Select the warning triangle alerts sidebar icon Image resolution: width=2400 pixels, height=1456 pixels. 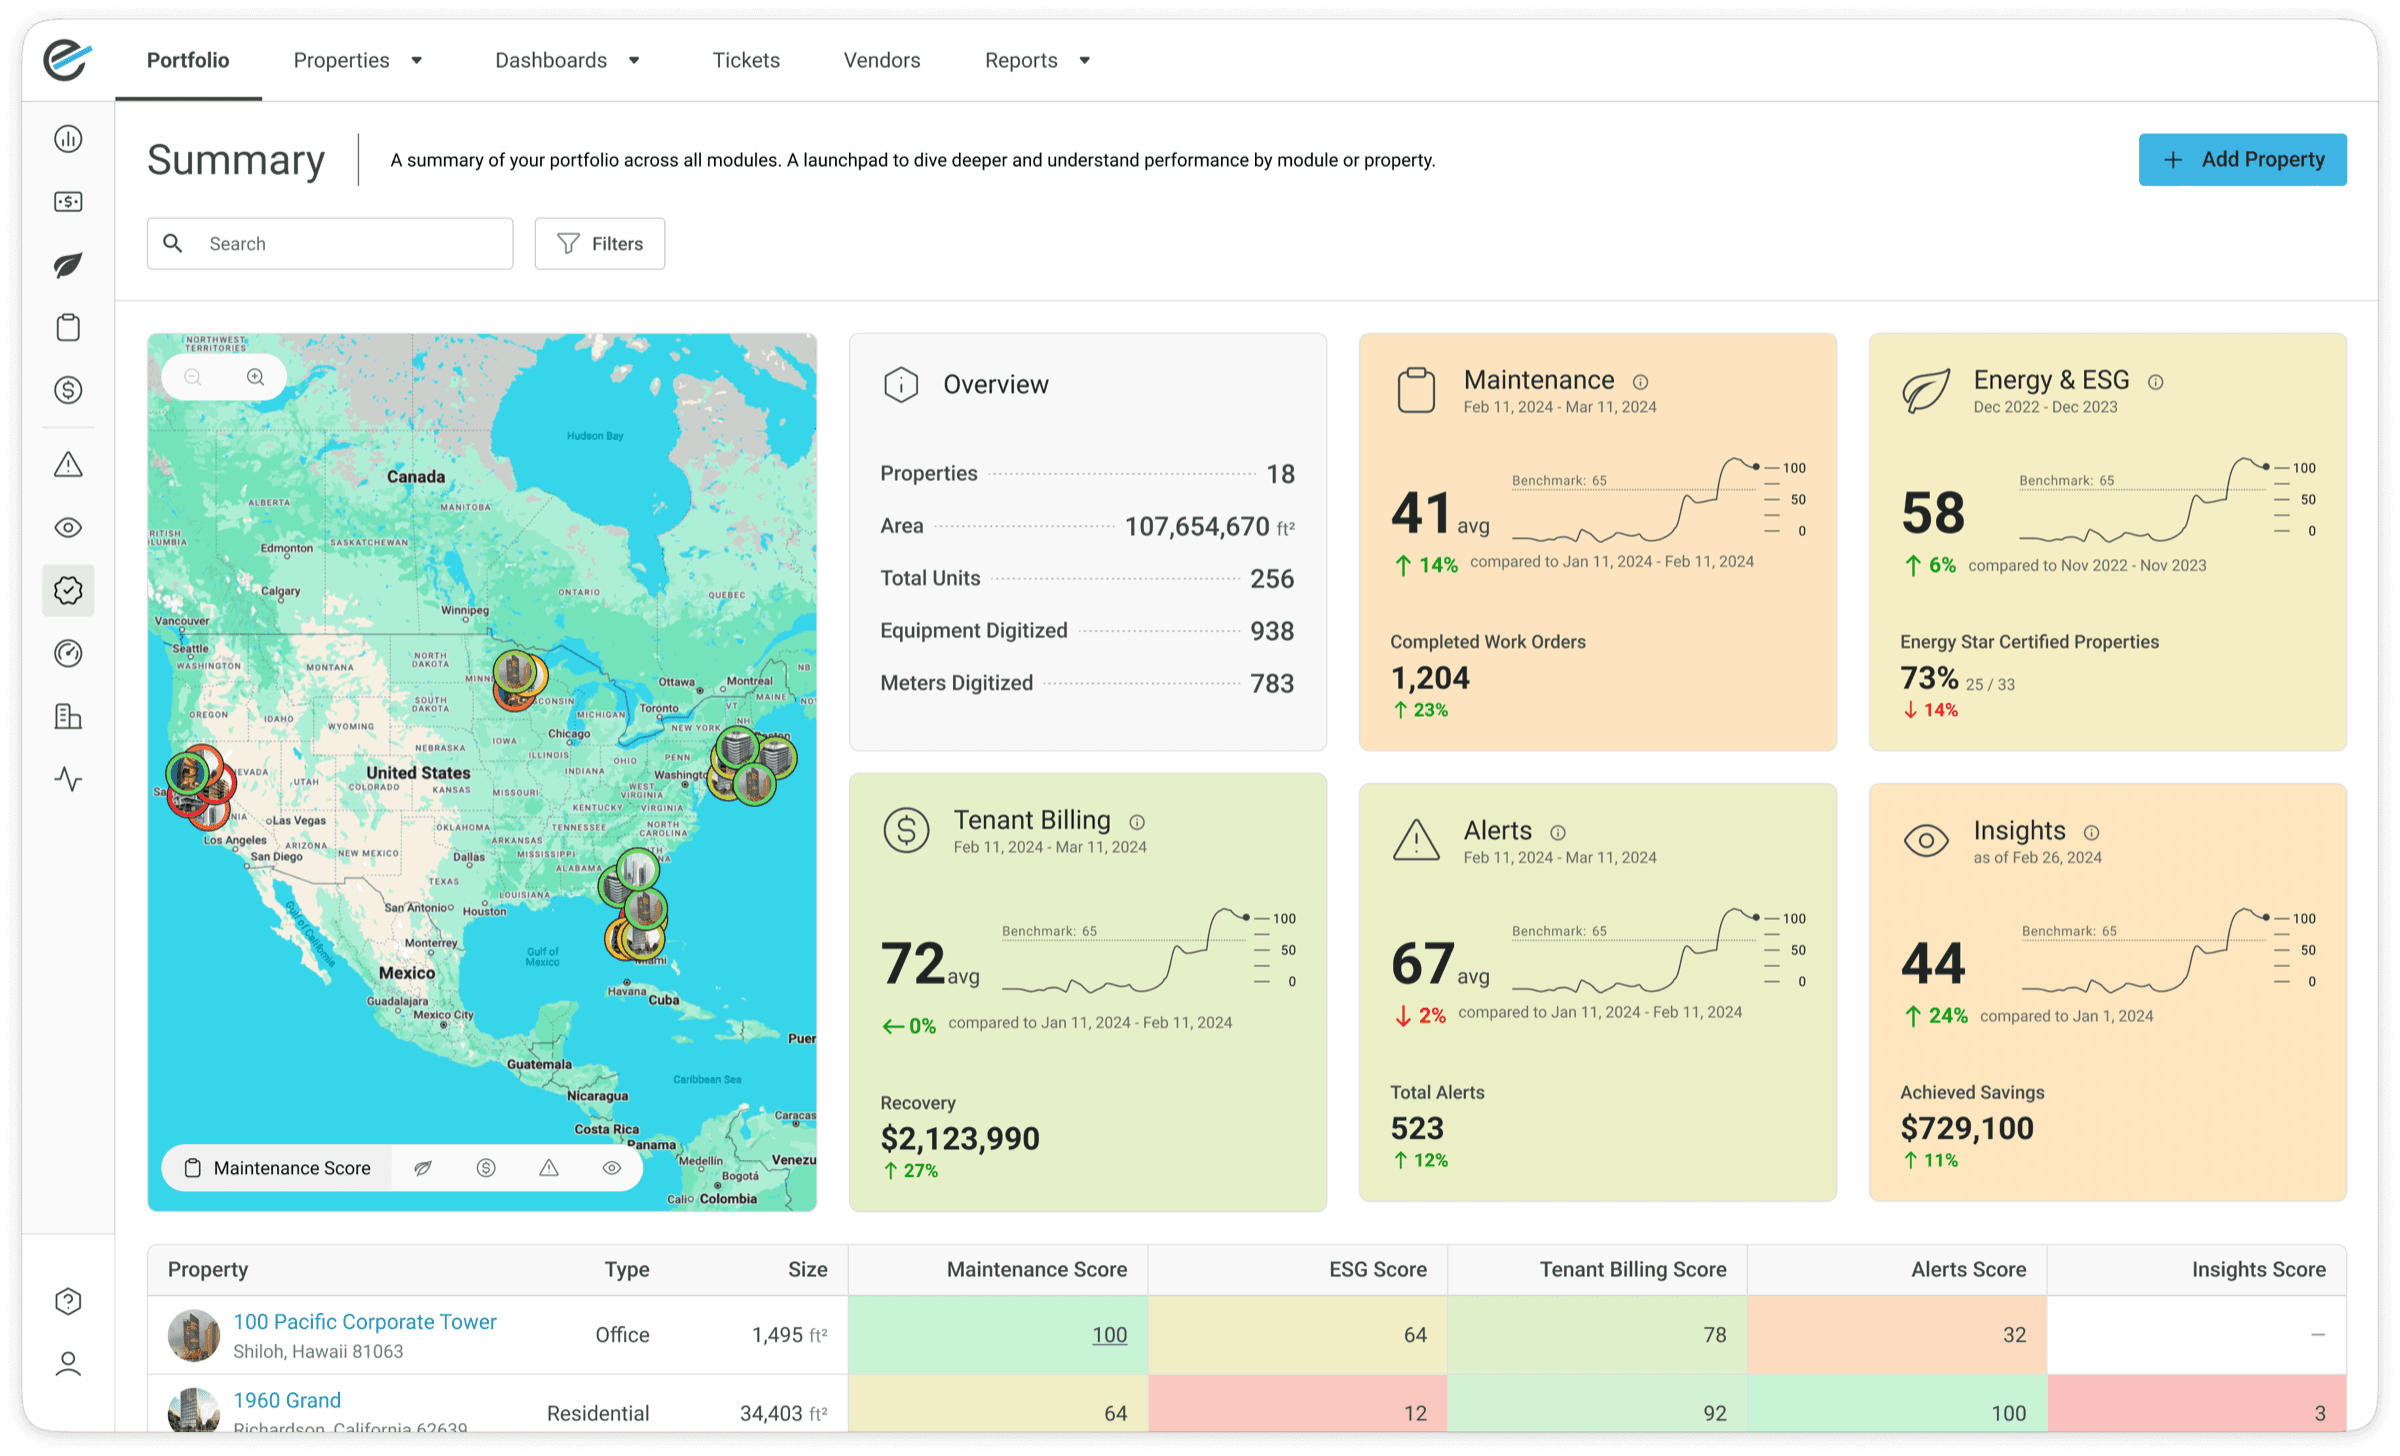coord(68,464)
